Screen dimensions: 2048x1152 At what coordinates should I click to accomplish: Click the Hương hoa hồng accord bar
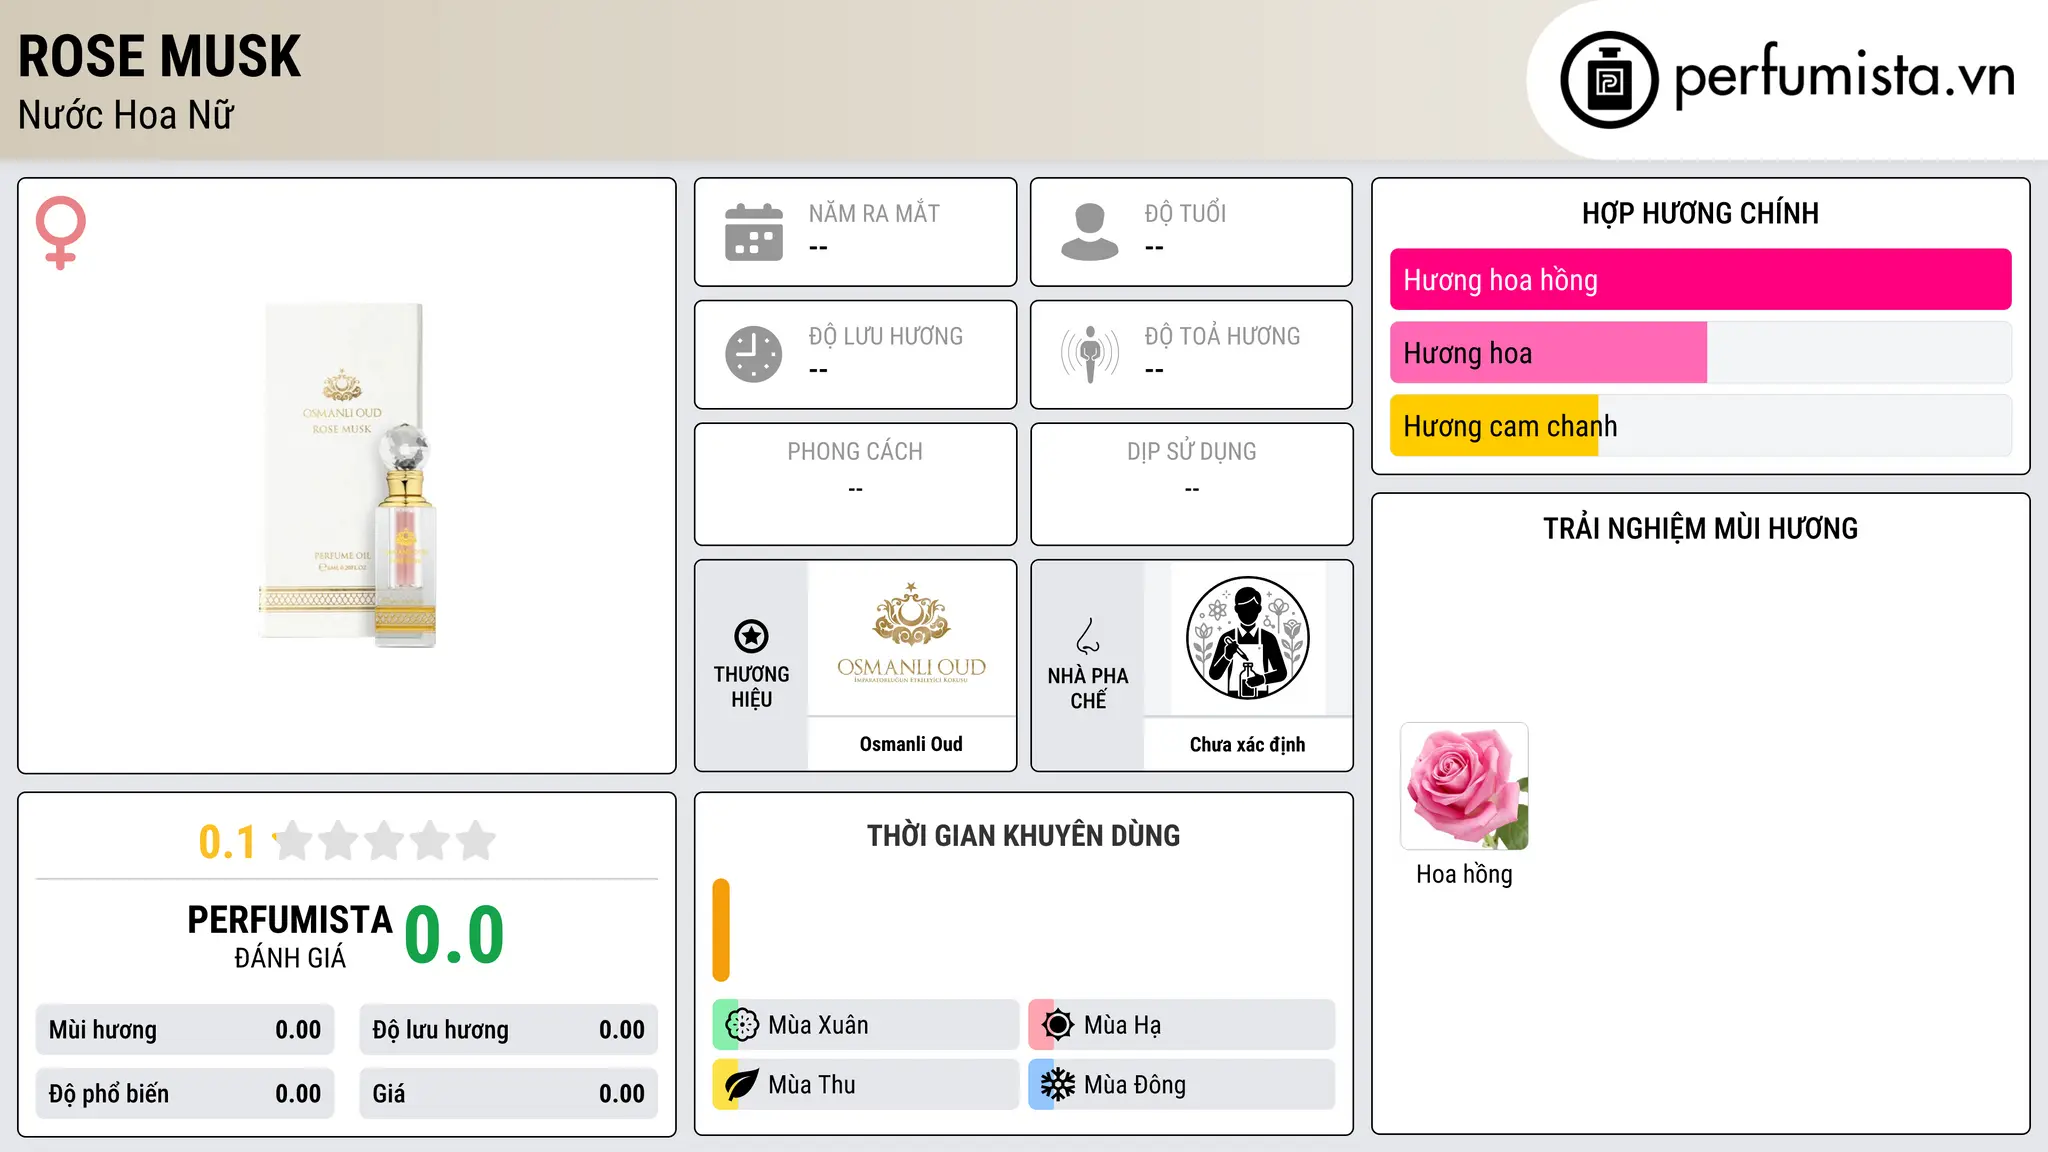1700,280
